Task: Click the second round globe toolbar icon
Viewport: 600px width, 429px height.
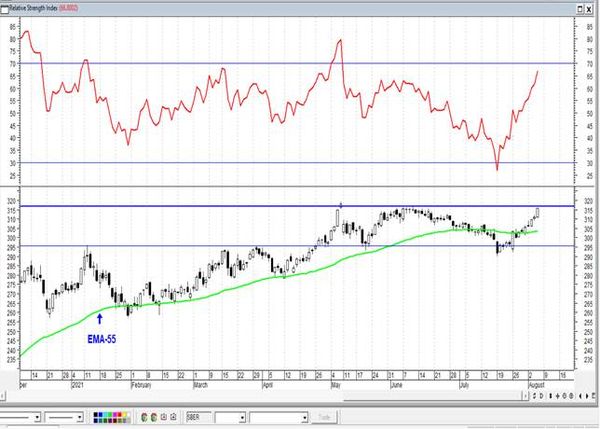Action: point(154,417)
